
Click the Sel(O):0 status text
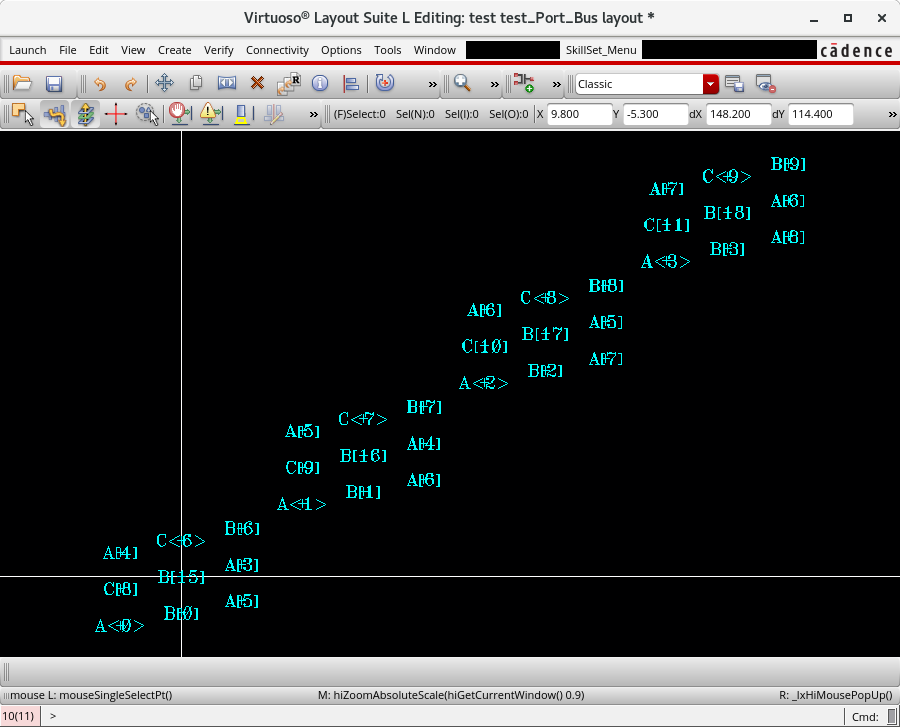pos(509,114)
